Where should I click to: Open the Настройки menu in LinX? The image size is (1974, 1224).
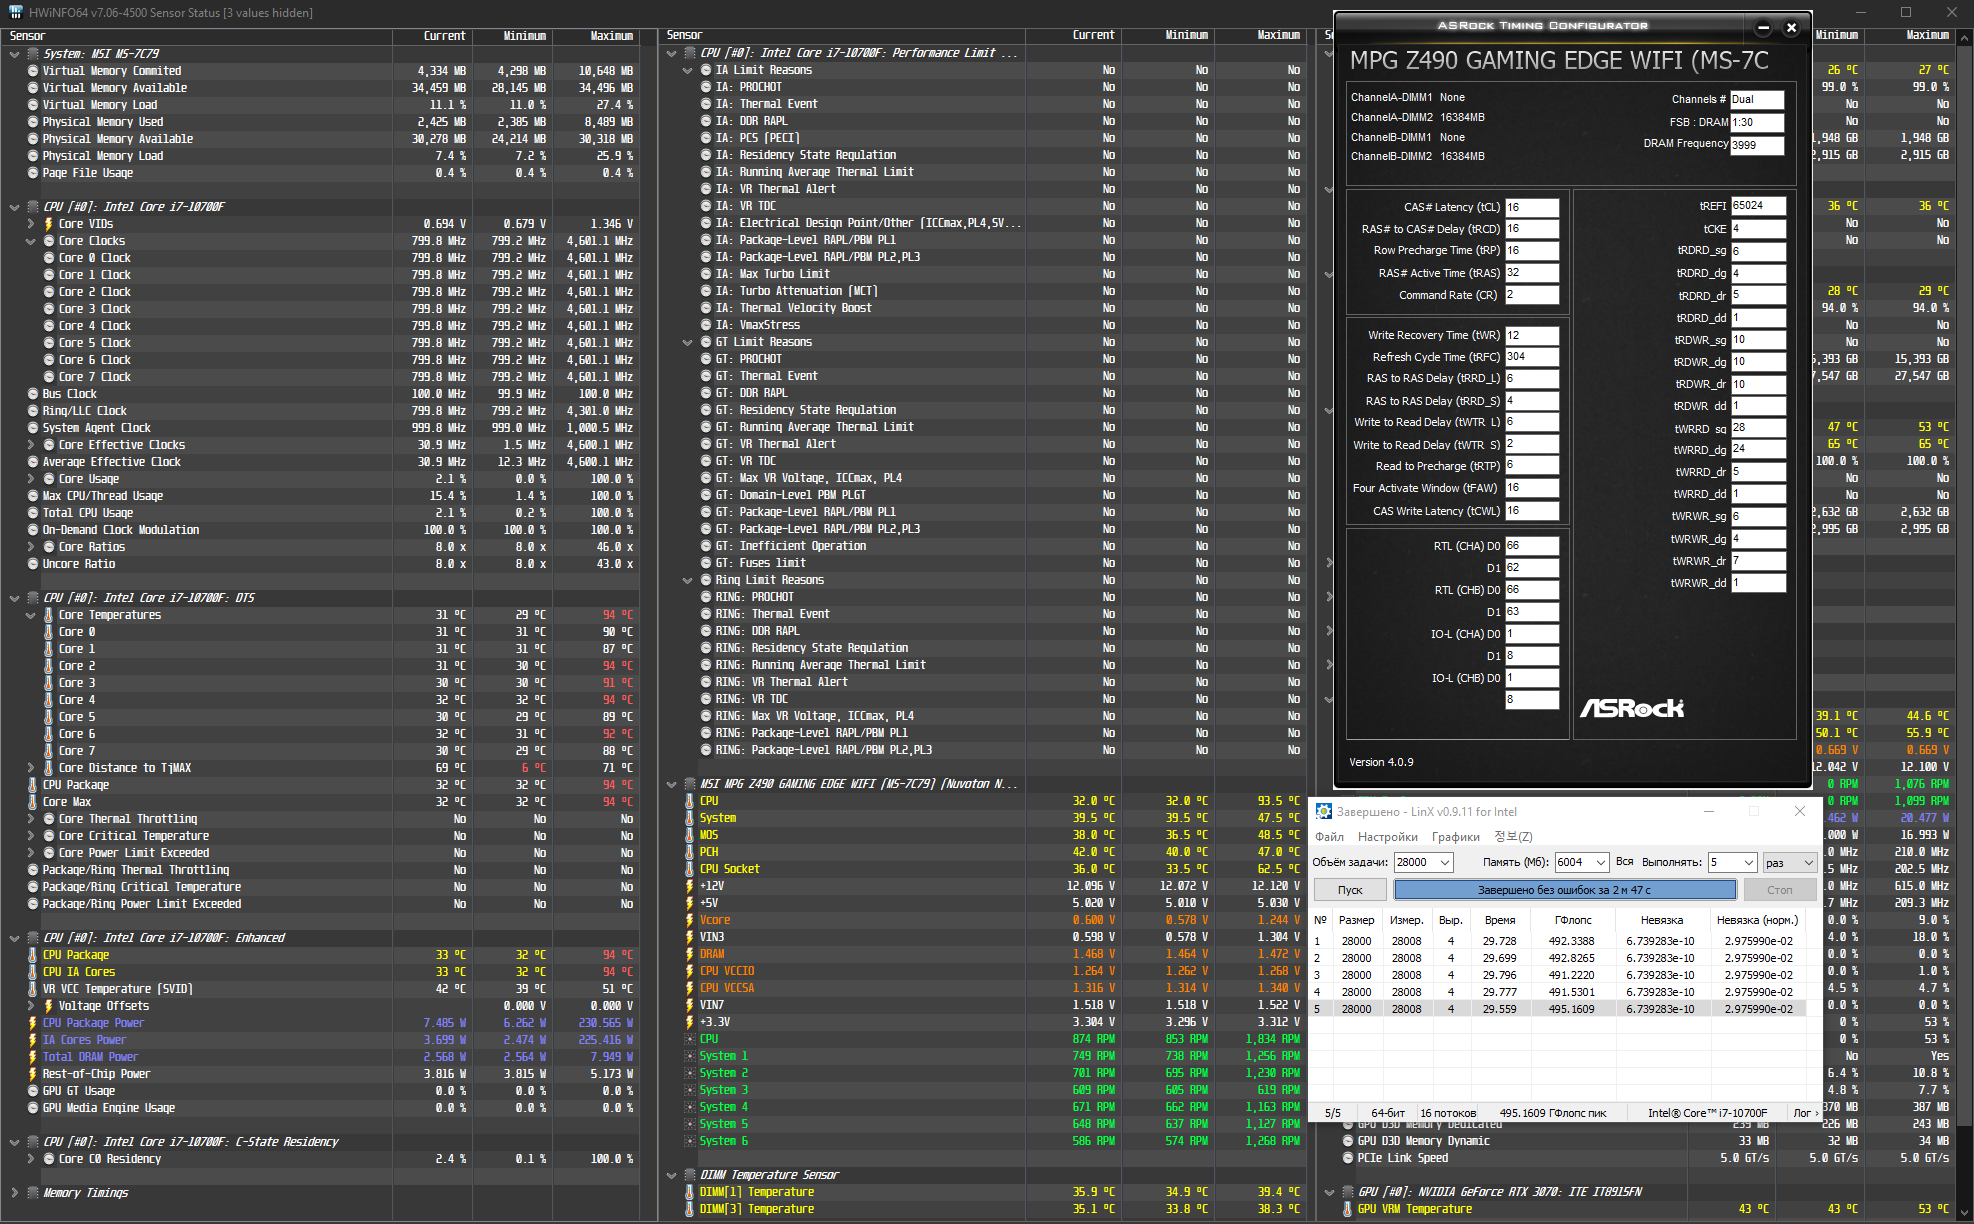tap(1387, 837)
